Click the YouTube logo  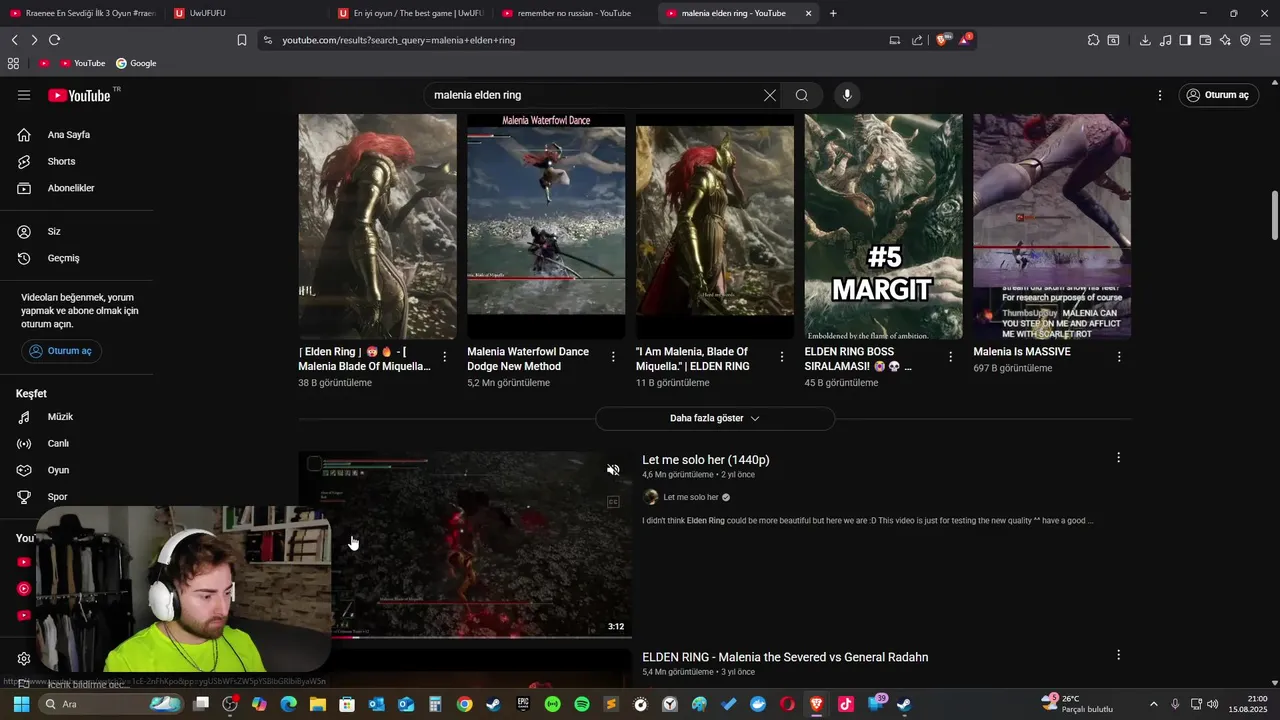pyautogui.click(x=80, y=95)
